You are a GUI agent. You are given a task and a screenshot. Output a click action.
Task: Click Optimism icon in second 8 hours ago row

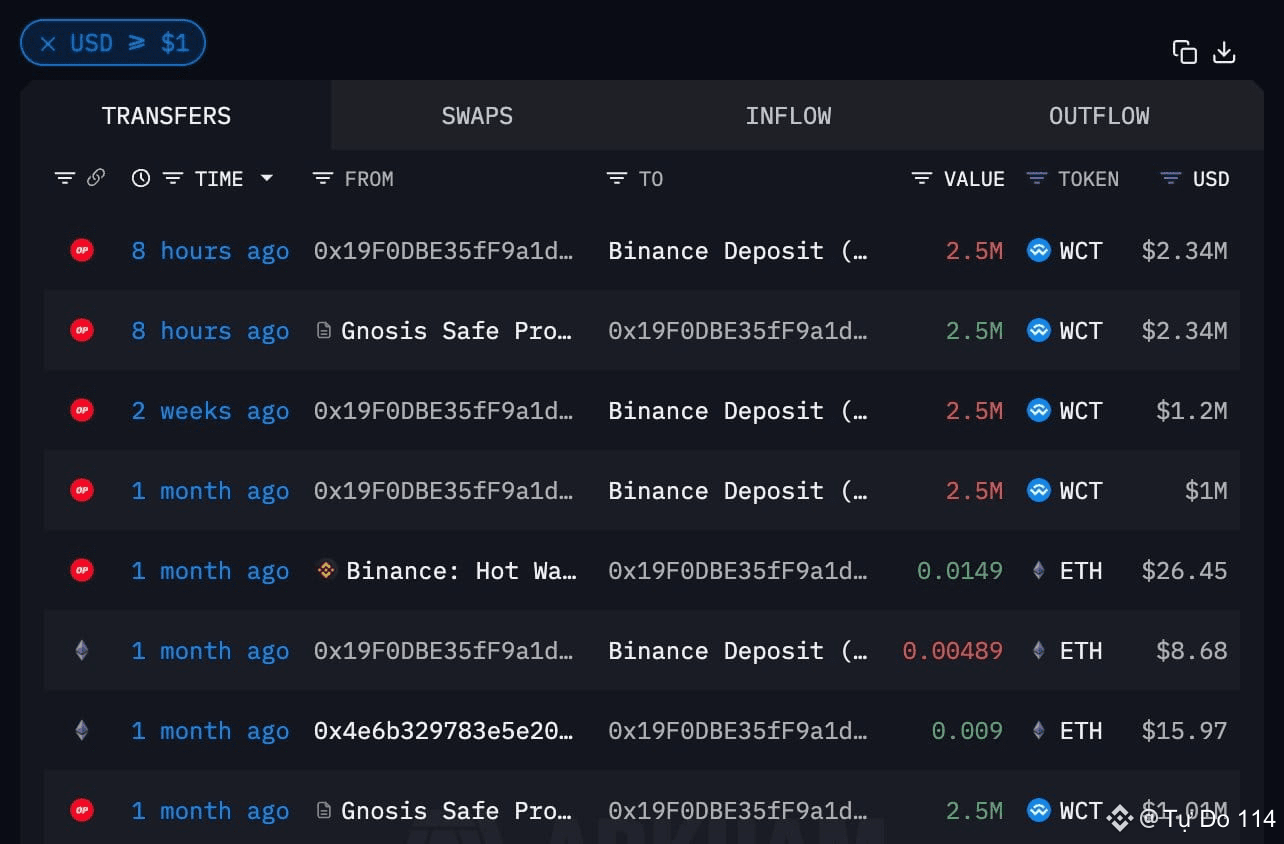pos(82,330)
